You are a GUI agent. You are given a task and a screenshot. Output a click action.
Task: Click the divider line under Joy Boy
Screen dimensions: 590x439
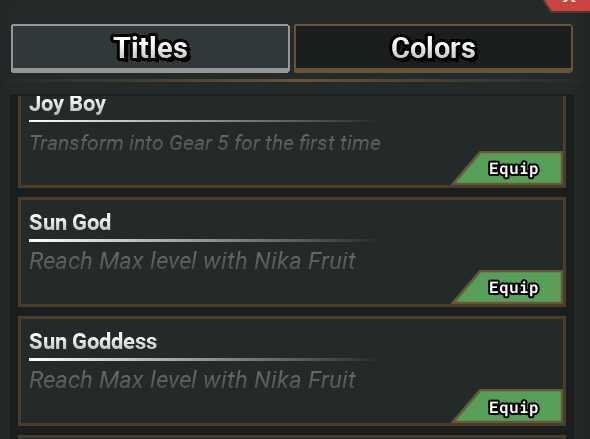tap(202, 121)
